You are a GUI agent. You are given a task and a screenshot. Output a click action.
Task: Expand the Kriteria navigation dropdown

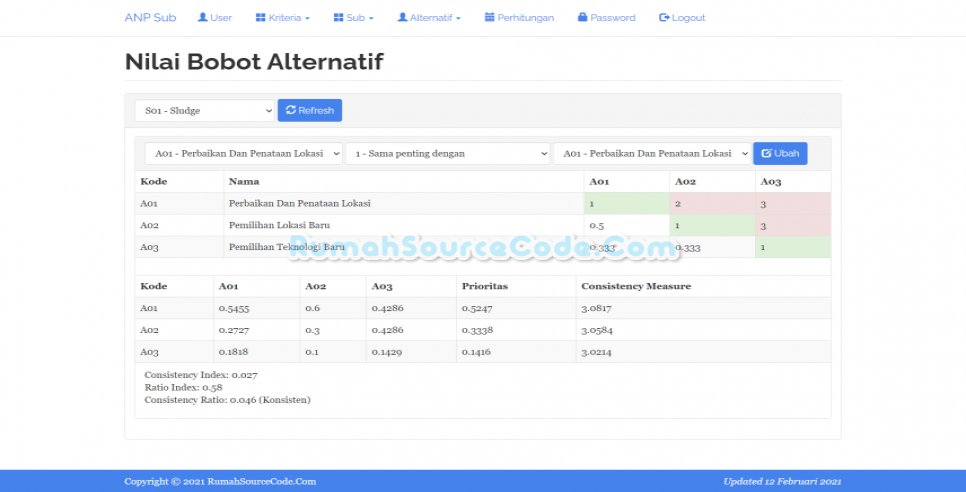[x=283, y=18]
